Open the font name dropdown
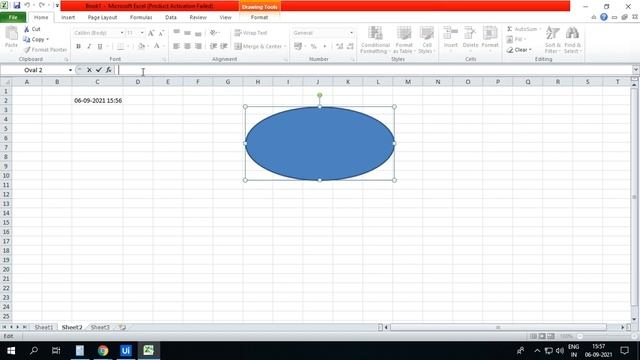640x360 pixels. pos(122,33)
